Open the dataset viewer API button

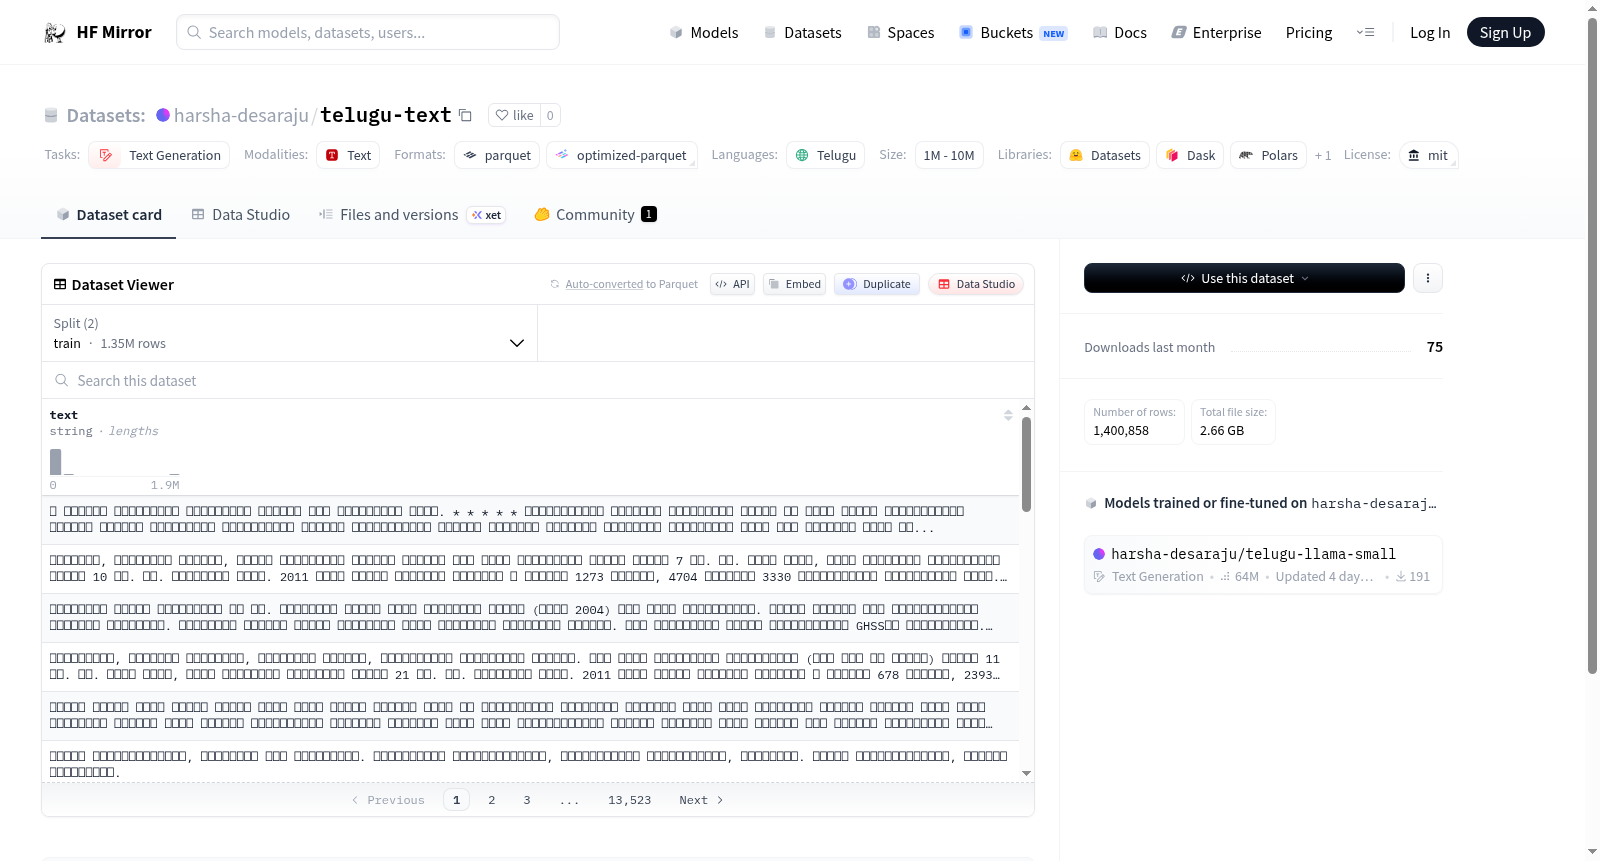(732, 284)
